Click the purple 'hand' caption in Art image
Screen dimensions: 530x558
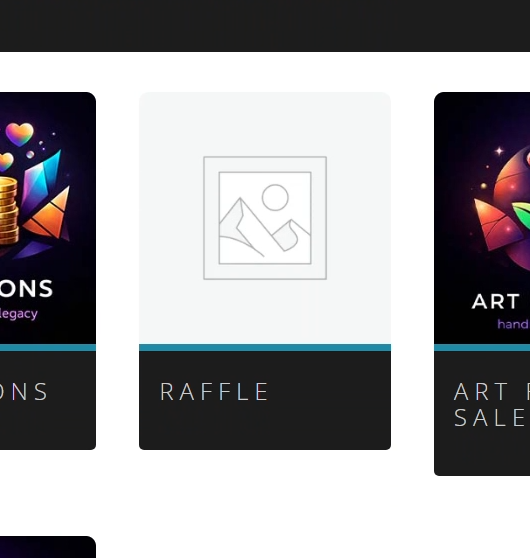513,324
